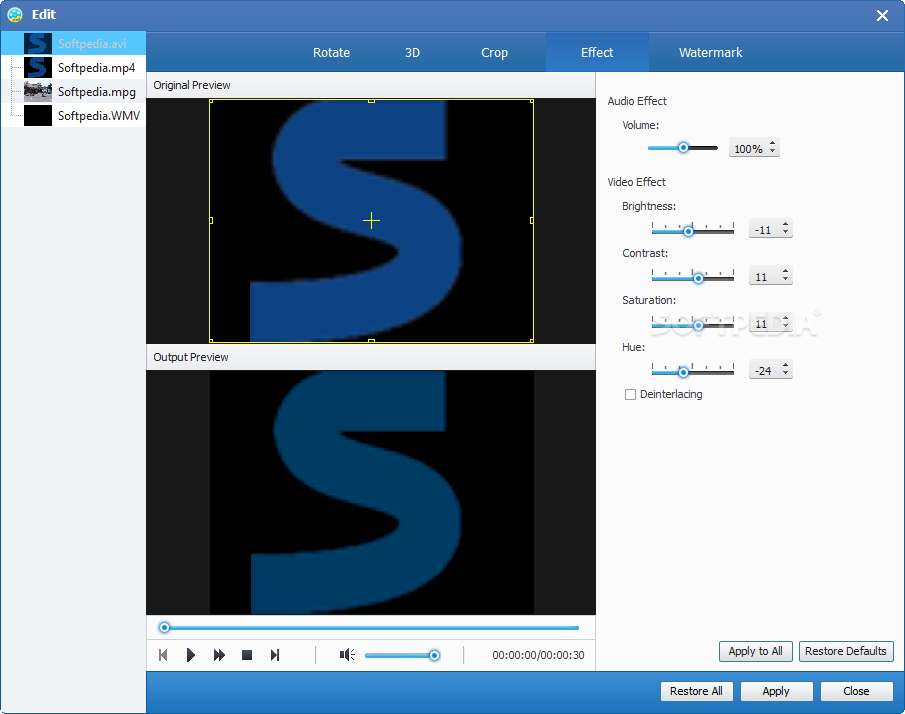
Task: Open the Watermark tab
Action: pos(710,53)
